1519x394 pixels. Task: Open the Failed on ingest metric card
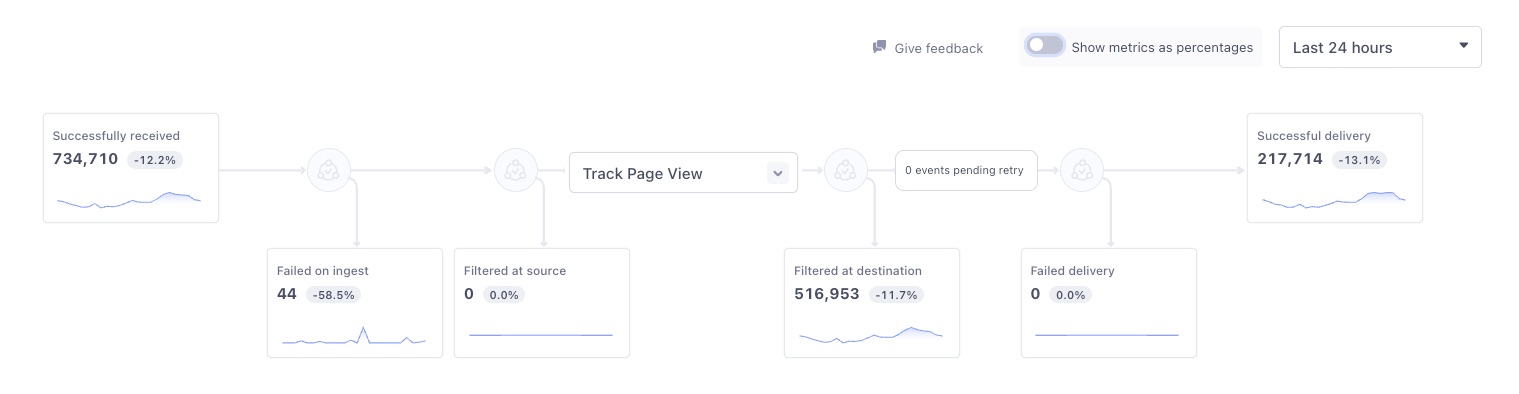tap(355, 302)
